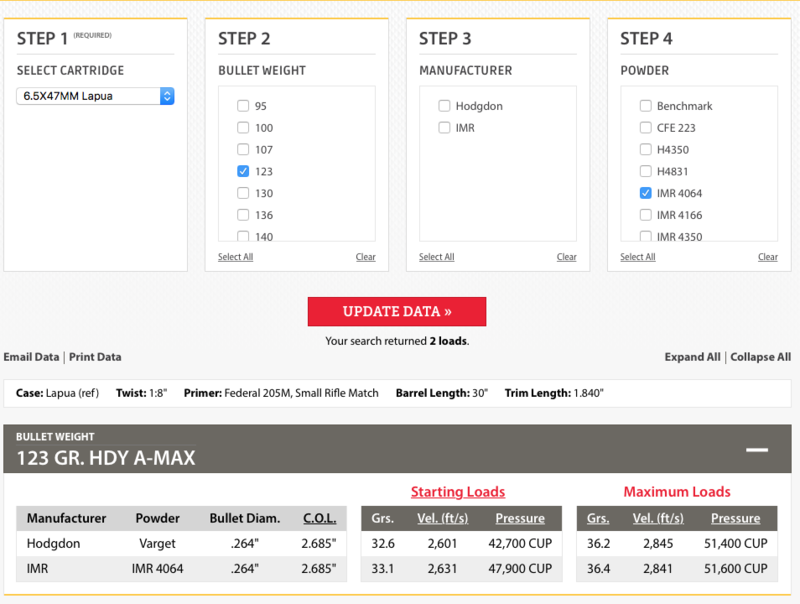Uncheck the 123 bullet weight checkbox
This screenshot has width=800, height=604.
[x=243, y=171]
